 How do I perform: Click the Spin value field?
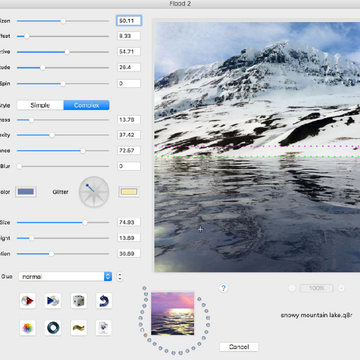[x=129, y=83]
